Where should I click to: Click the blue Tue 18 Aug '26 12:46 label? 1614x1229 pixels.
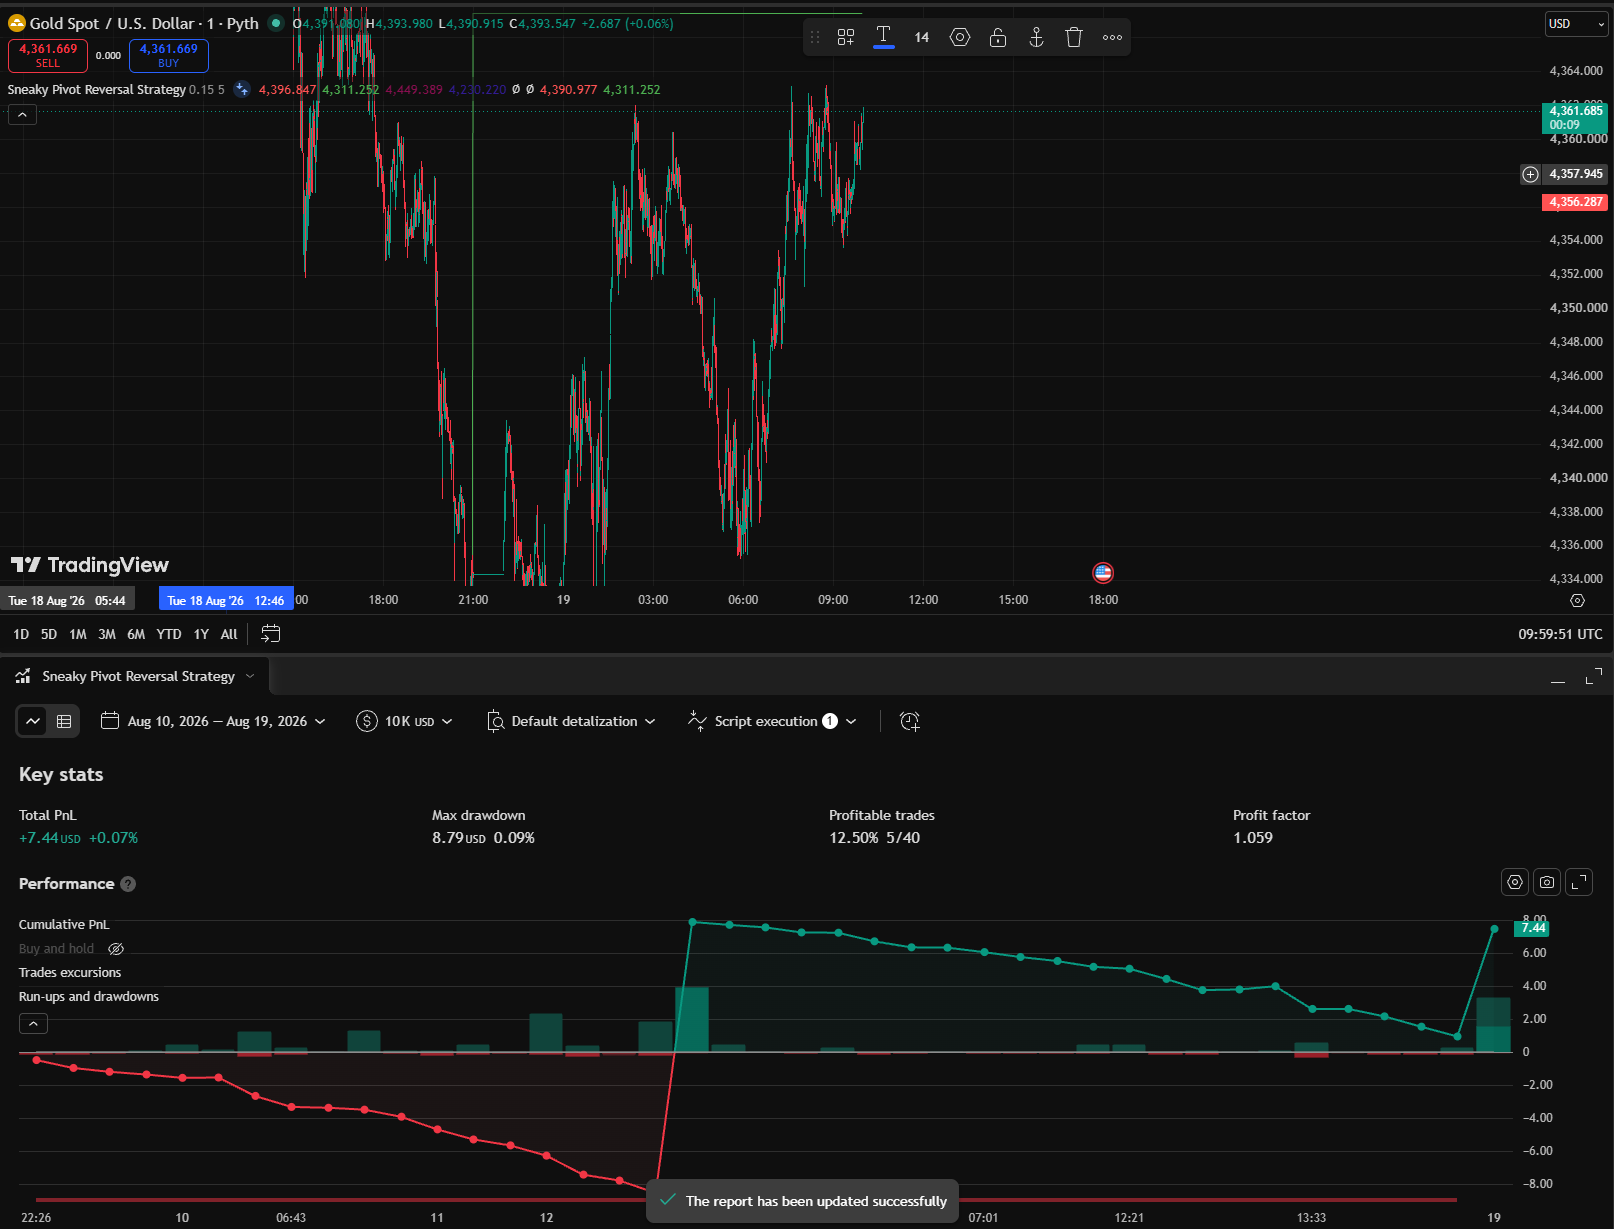coord(226,600)
